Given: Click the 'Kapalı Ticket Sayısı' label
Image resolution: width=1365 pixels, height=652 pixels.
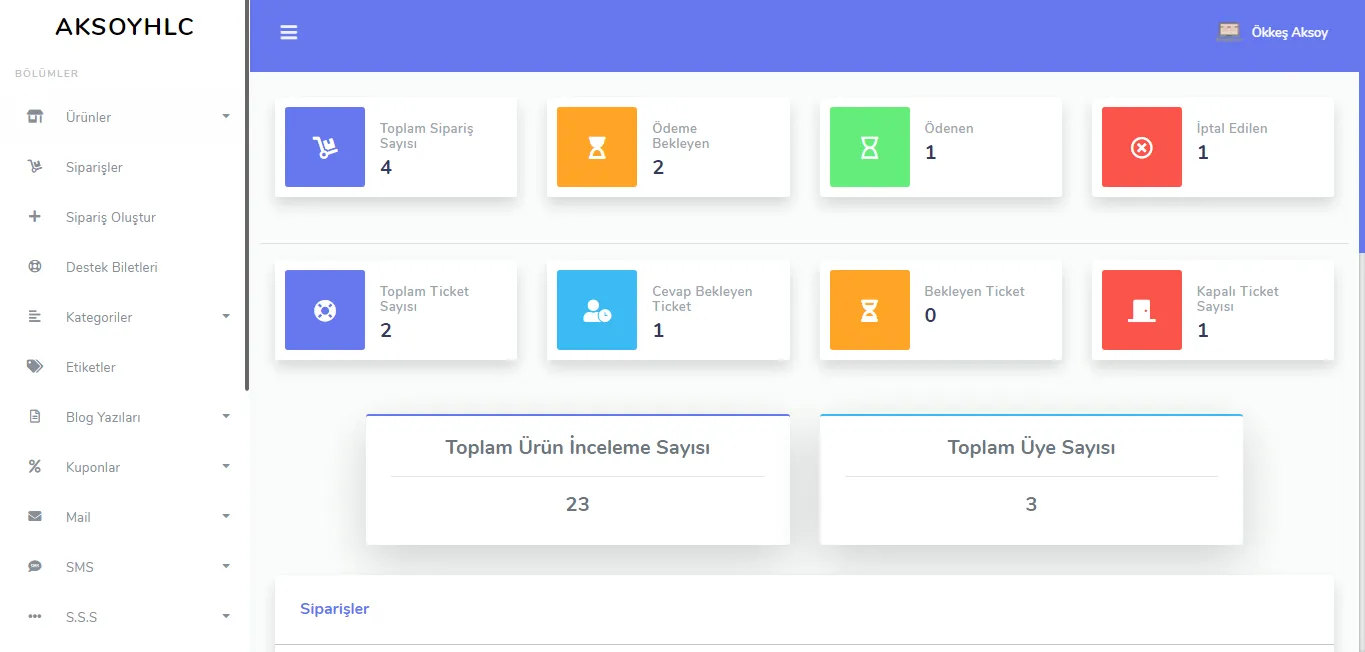Looking at the screenshot, I should (1238, 299).
